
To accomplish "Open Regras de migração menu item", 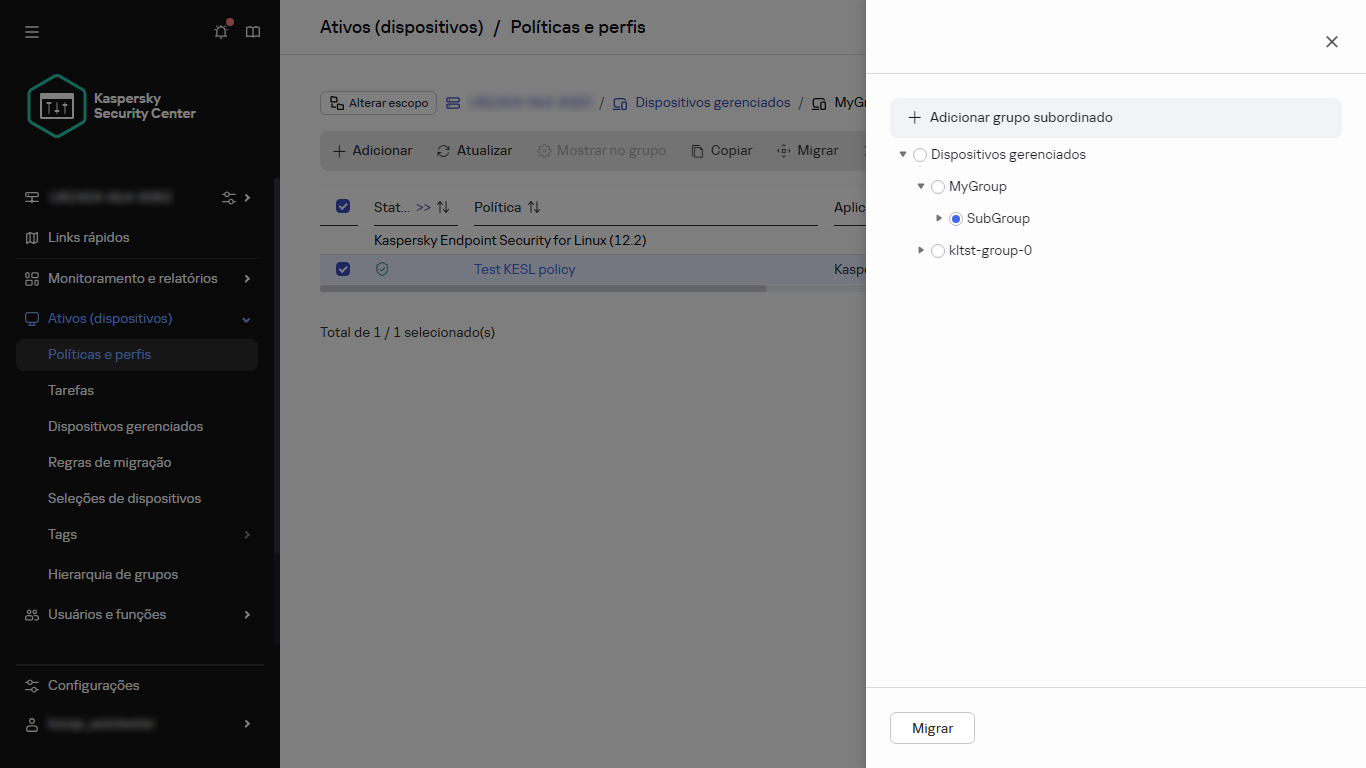I will pos(110,462).
